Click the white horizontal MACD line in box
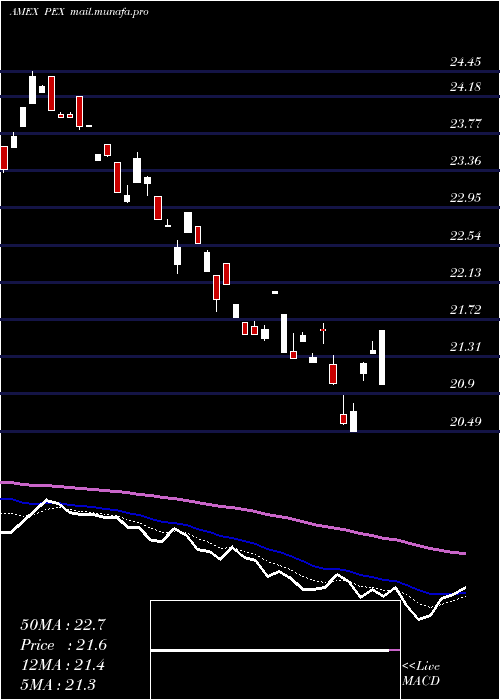Image resolution: width=500 pixels, height=700 pixels. point(270,650)
